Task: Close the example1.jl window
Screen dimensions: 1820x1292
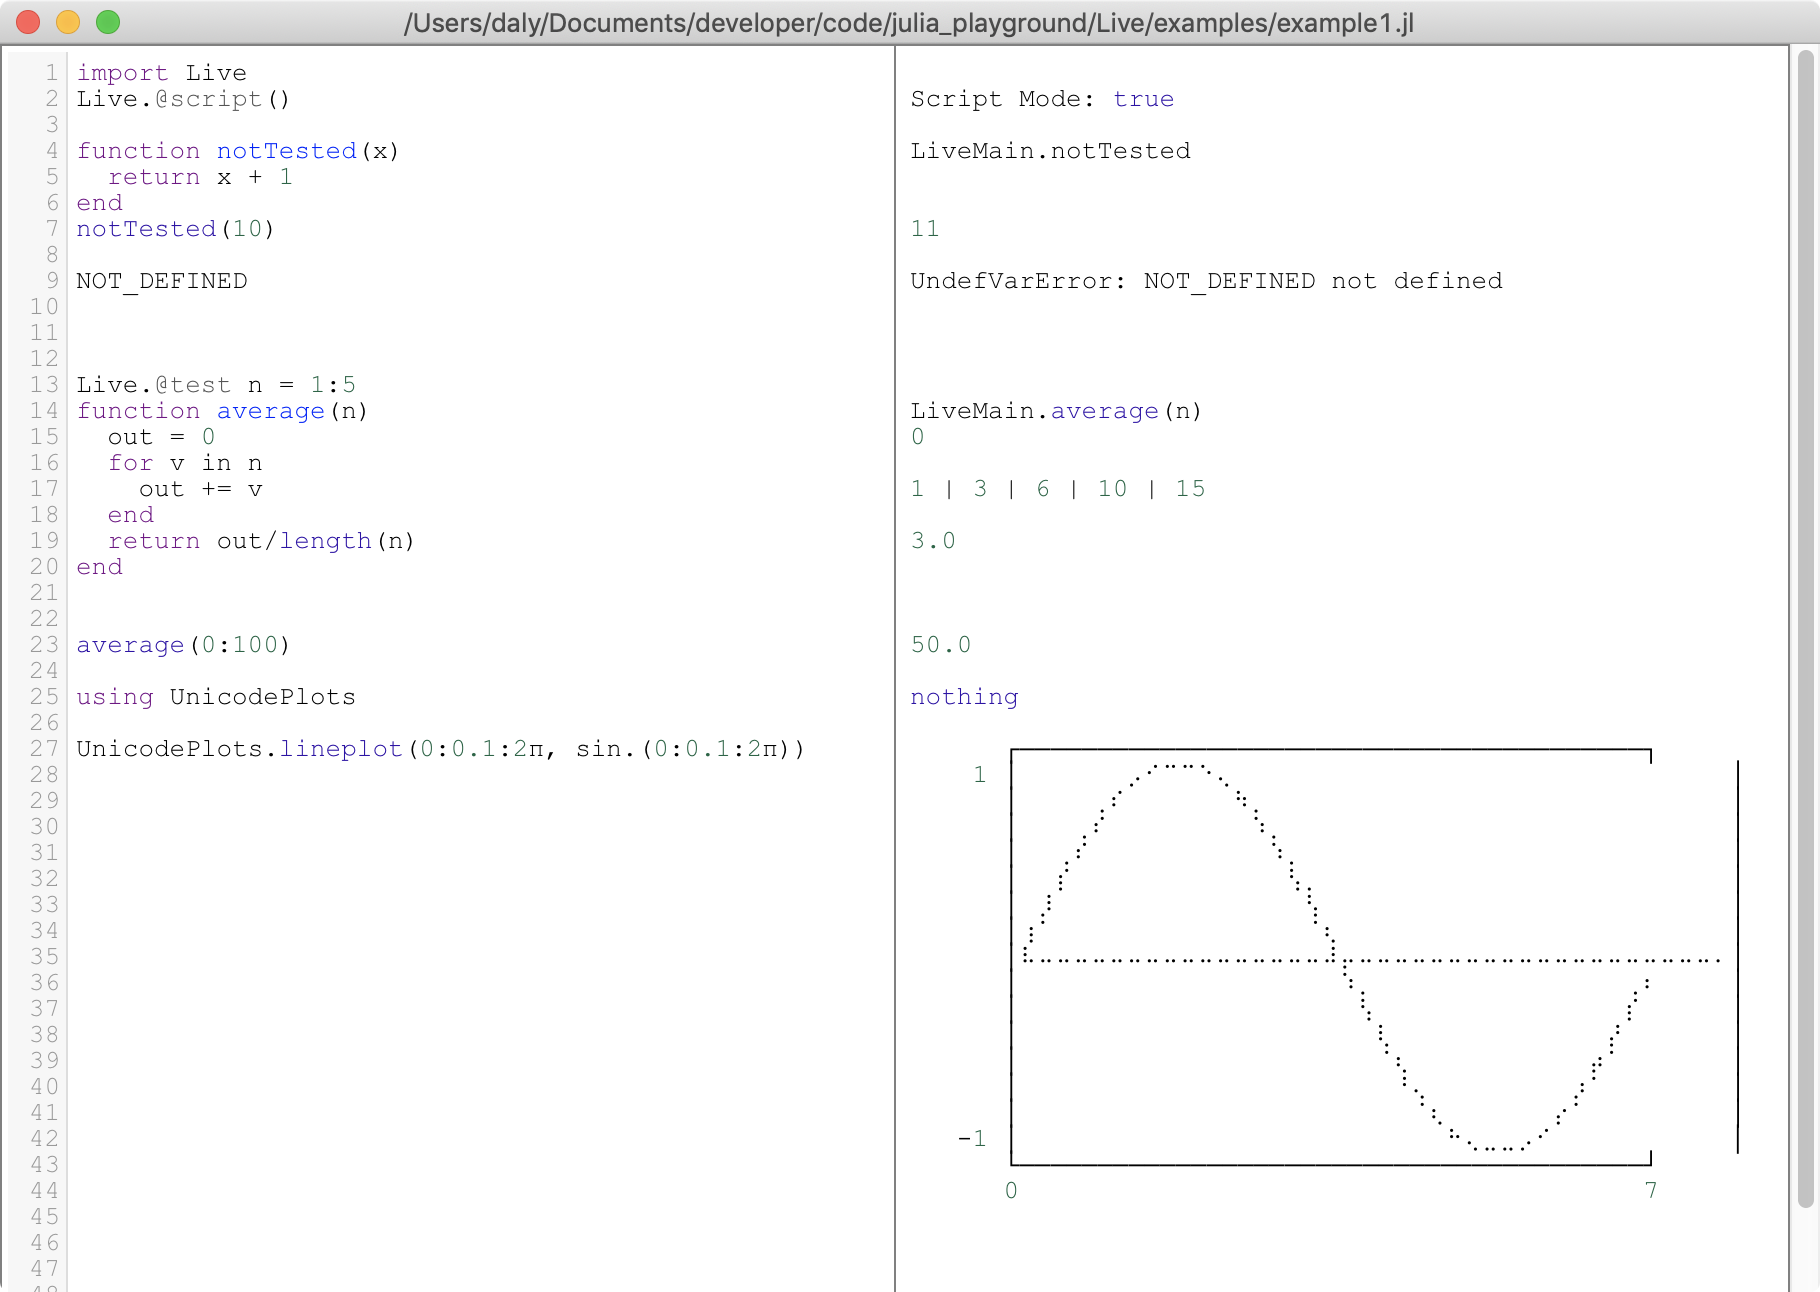Action: (x=28, y=22)
